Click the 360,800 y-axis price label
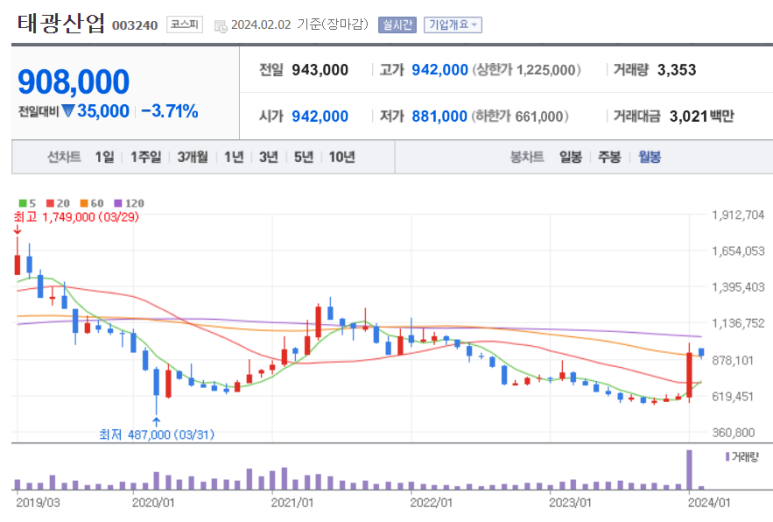Viewport: 773px width, 522px height. pyautogui.click(x=733, y=432)
